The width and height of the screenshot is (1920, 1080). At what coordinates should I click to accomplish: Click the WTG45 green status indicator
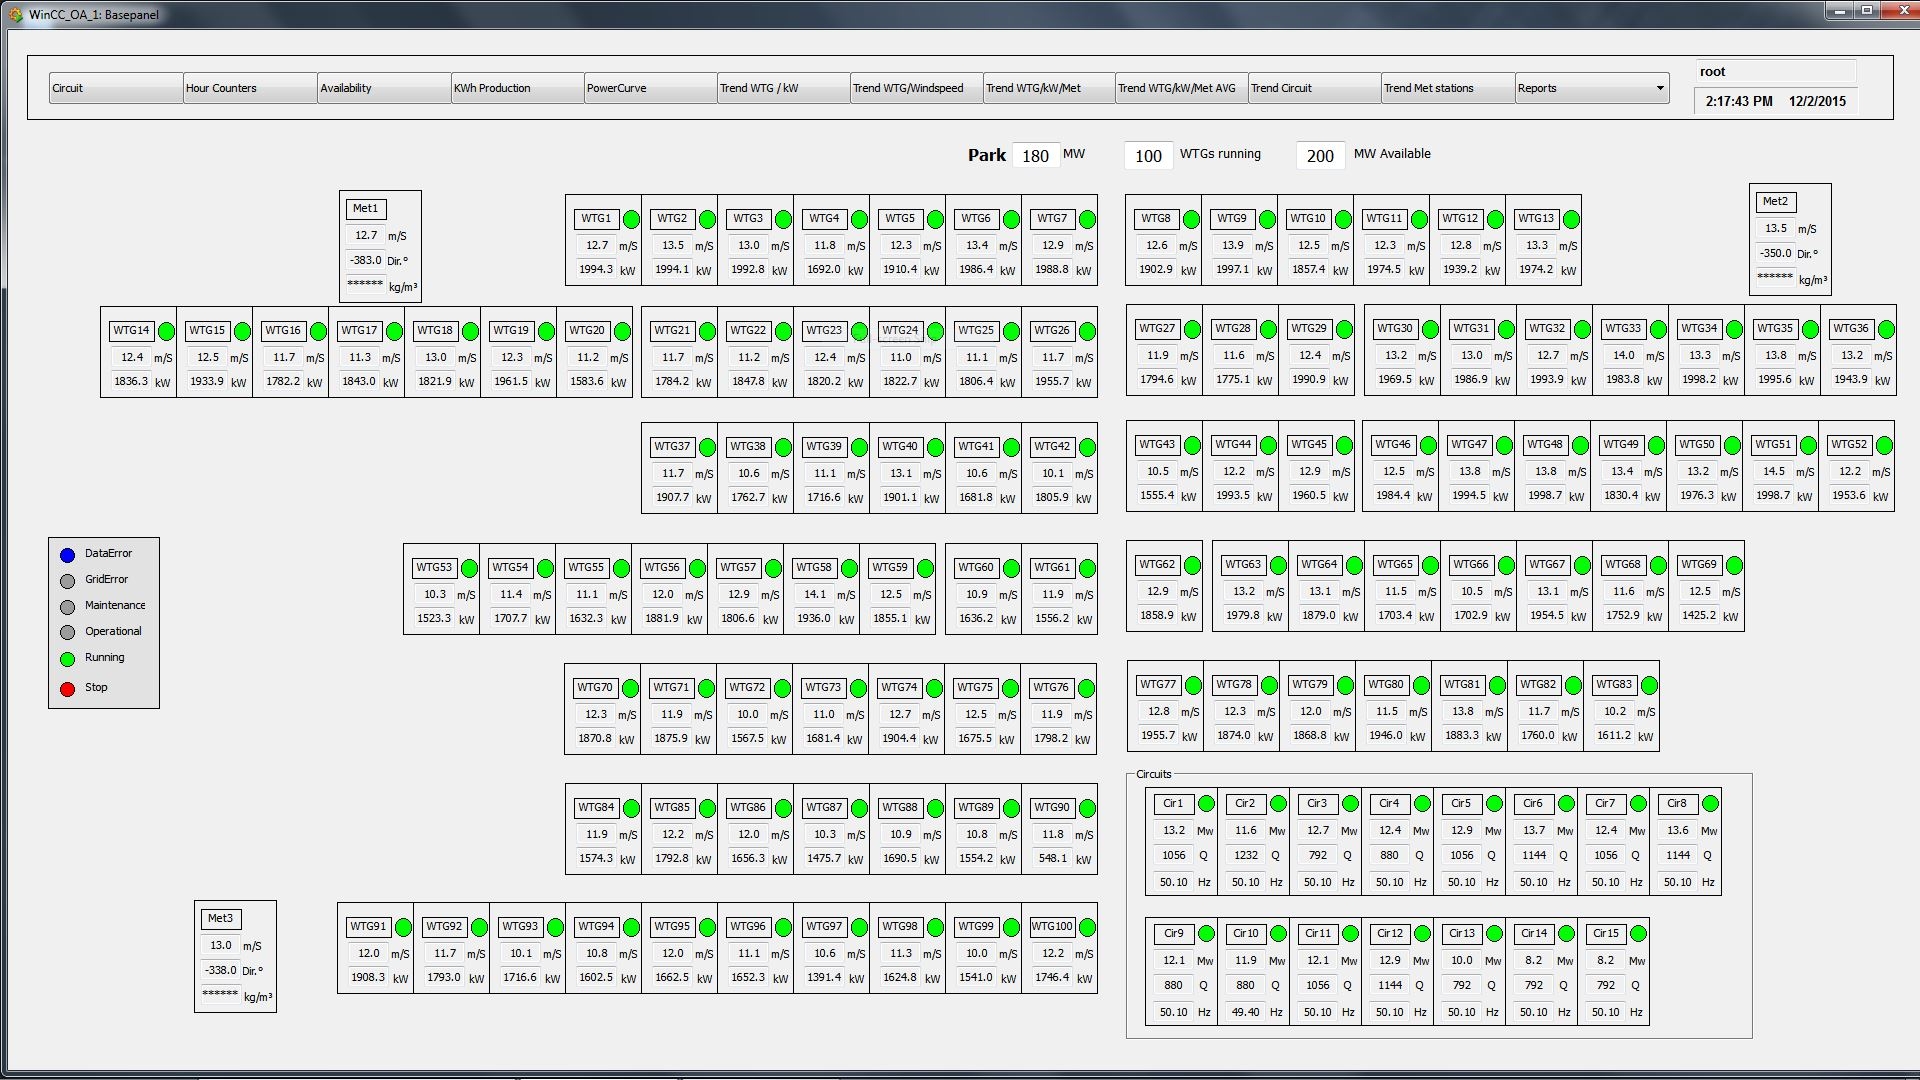pyautogui.click(x=1344, y=445)
